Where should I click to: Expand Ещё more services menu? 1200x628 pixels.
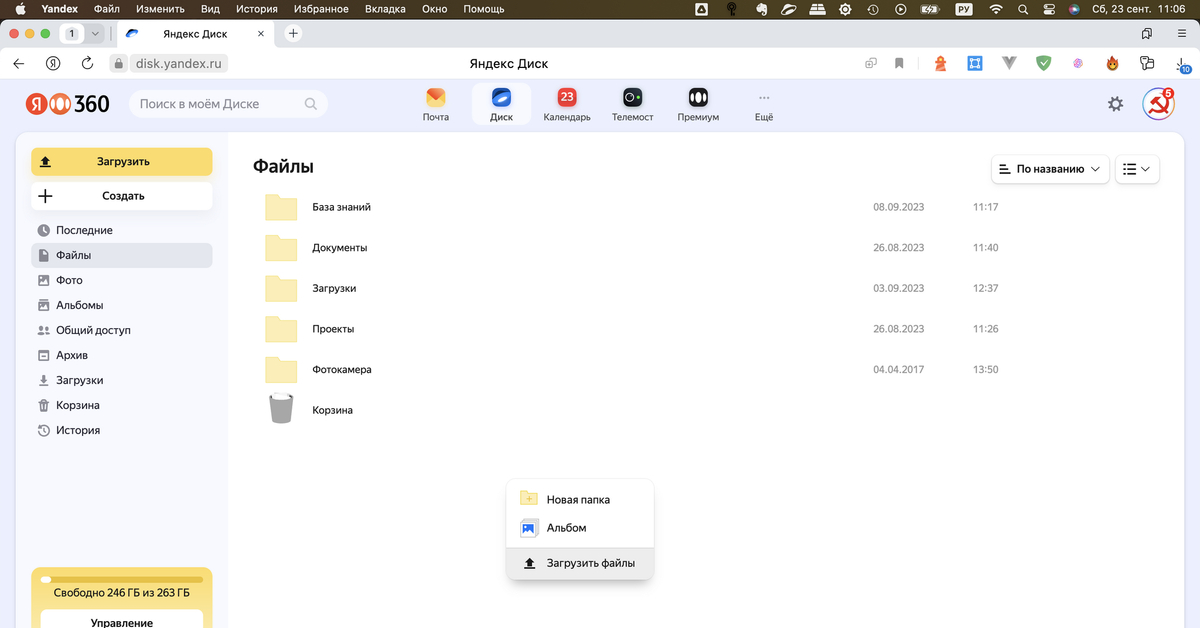pos(764,105)
